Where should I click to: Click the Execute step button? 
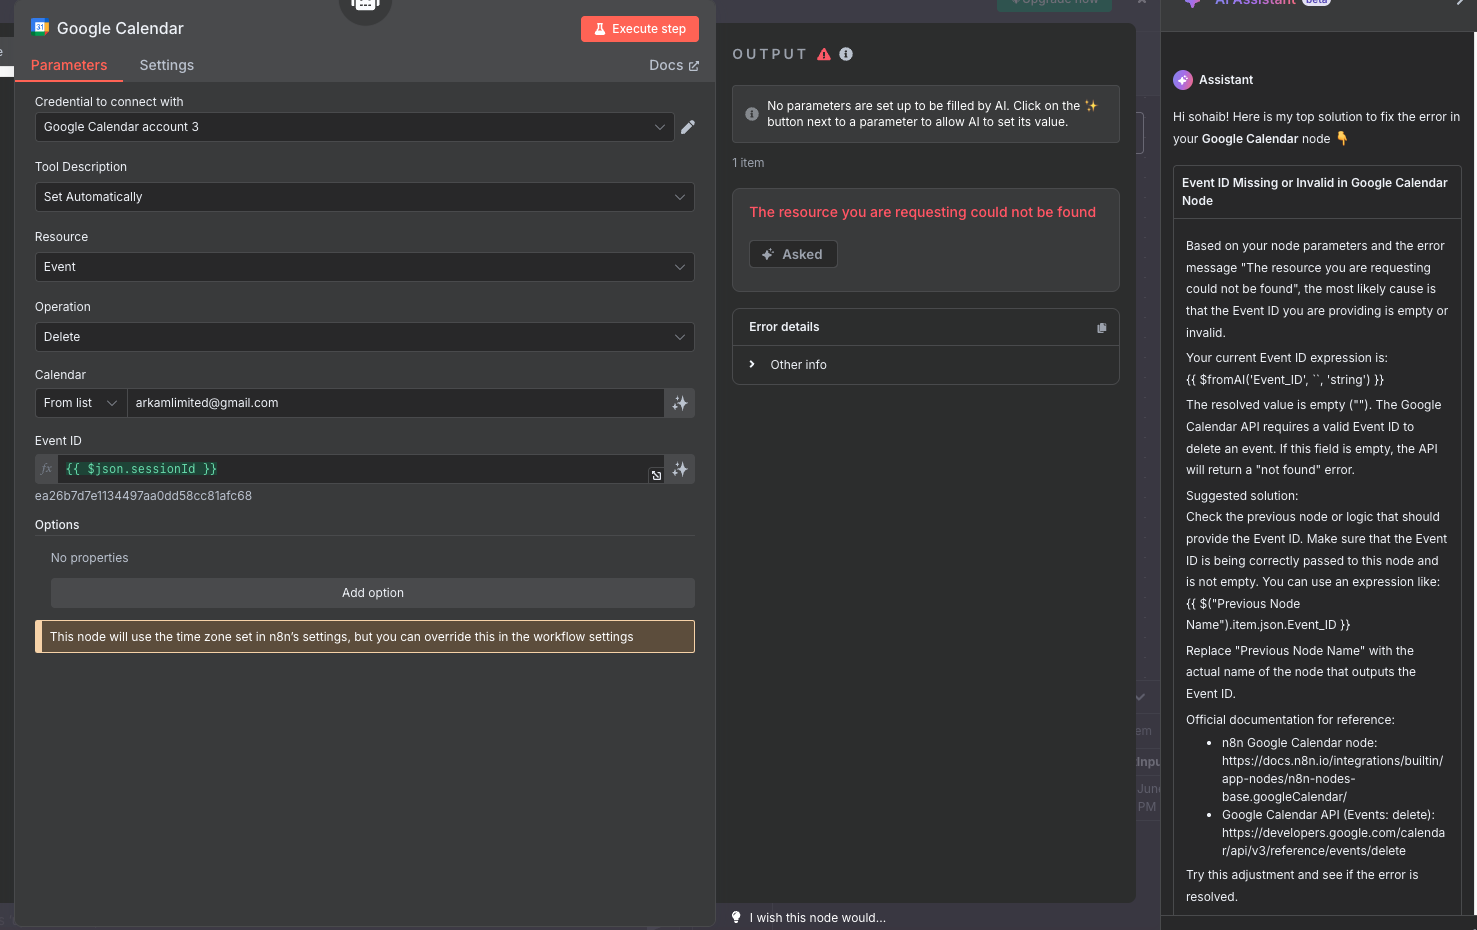coord(640,29)
